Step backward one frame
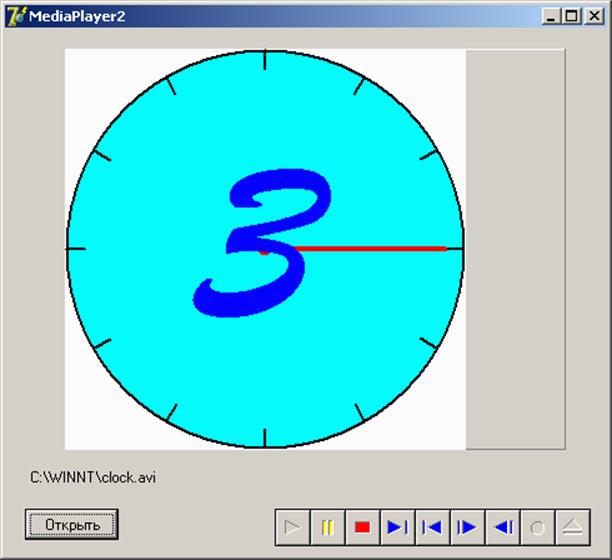 tap(503, 527)
